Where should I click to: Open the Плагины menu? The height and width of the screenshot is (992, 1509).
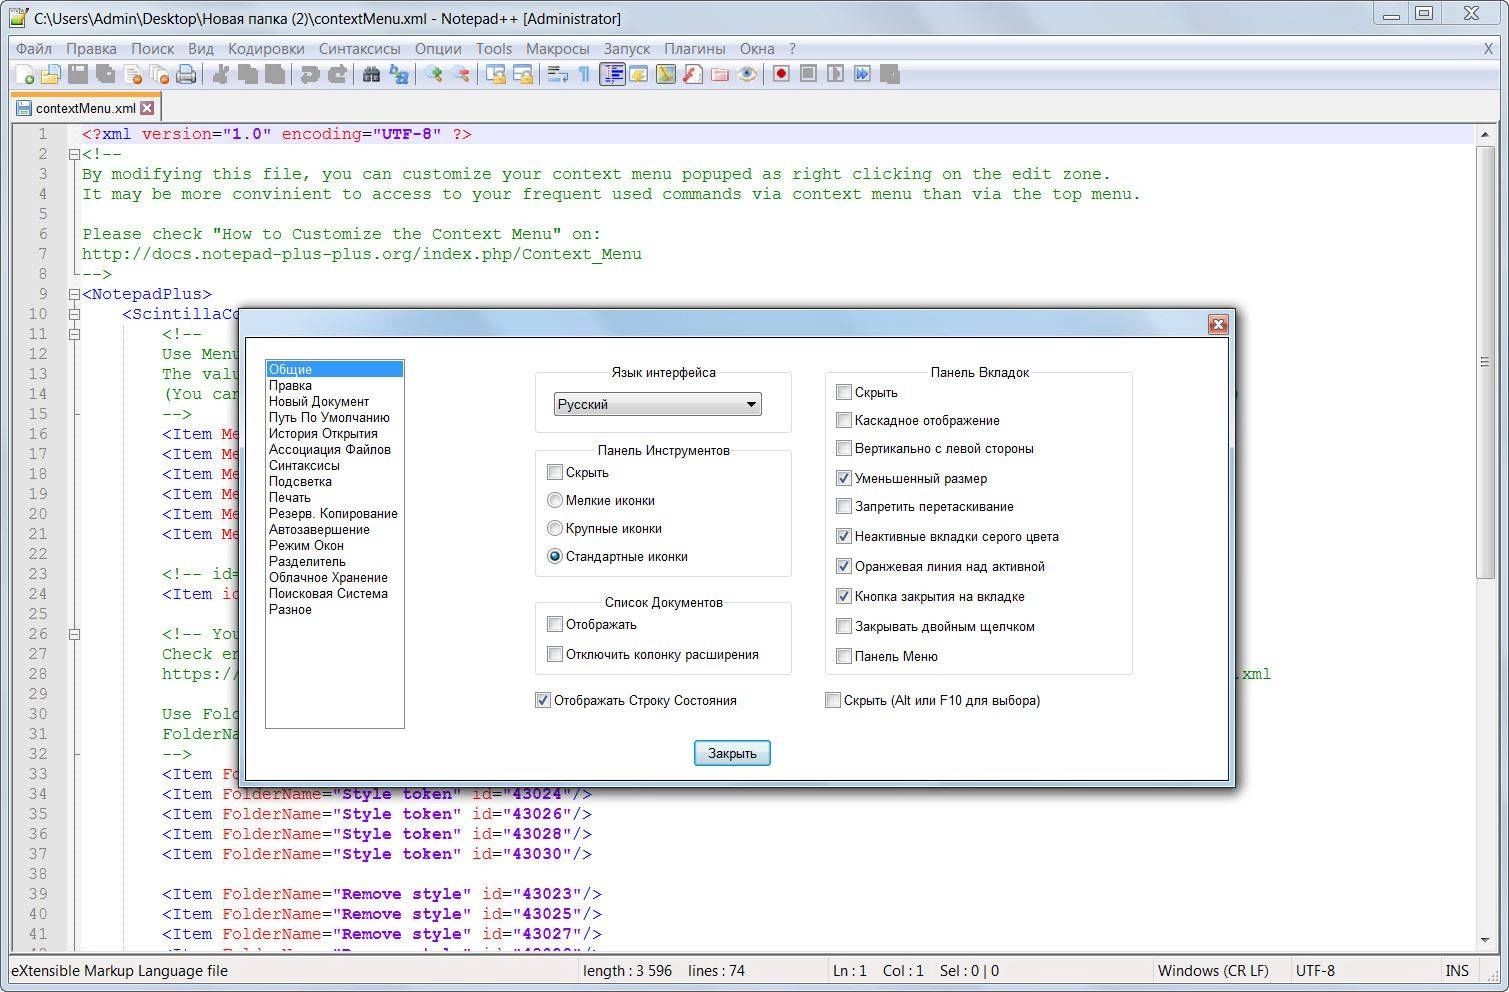tap(694, 48)
